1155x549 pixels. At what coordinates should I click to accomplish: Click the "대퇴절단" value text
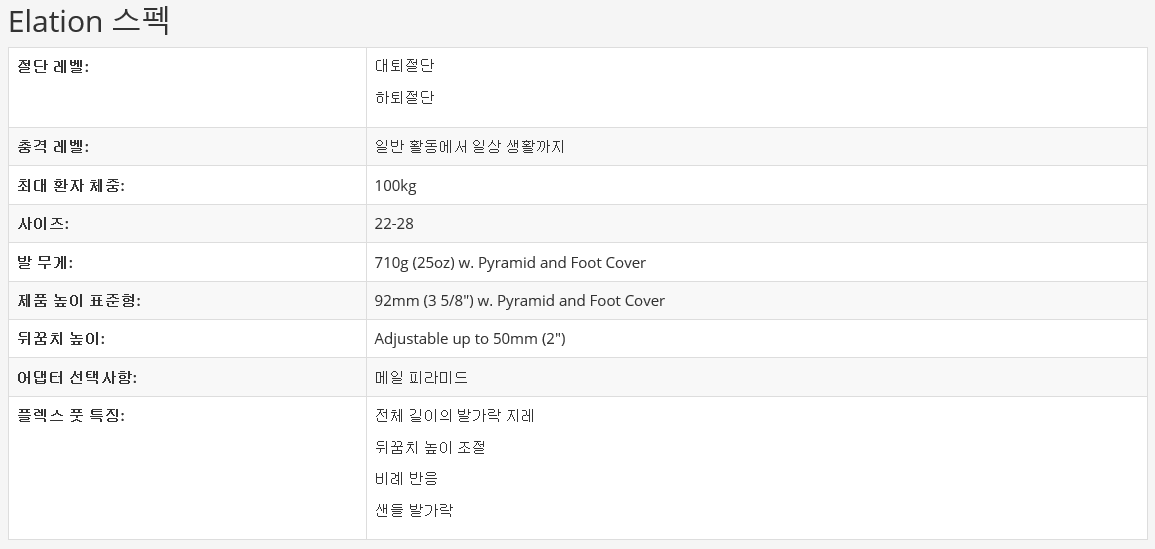pyautogui.click(x=404, y=66)
